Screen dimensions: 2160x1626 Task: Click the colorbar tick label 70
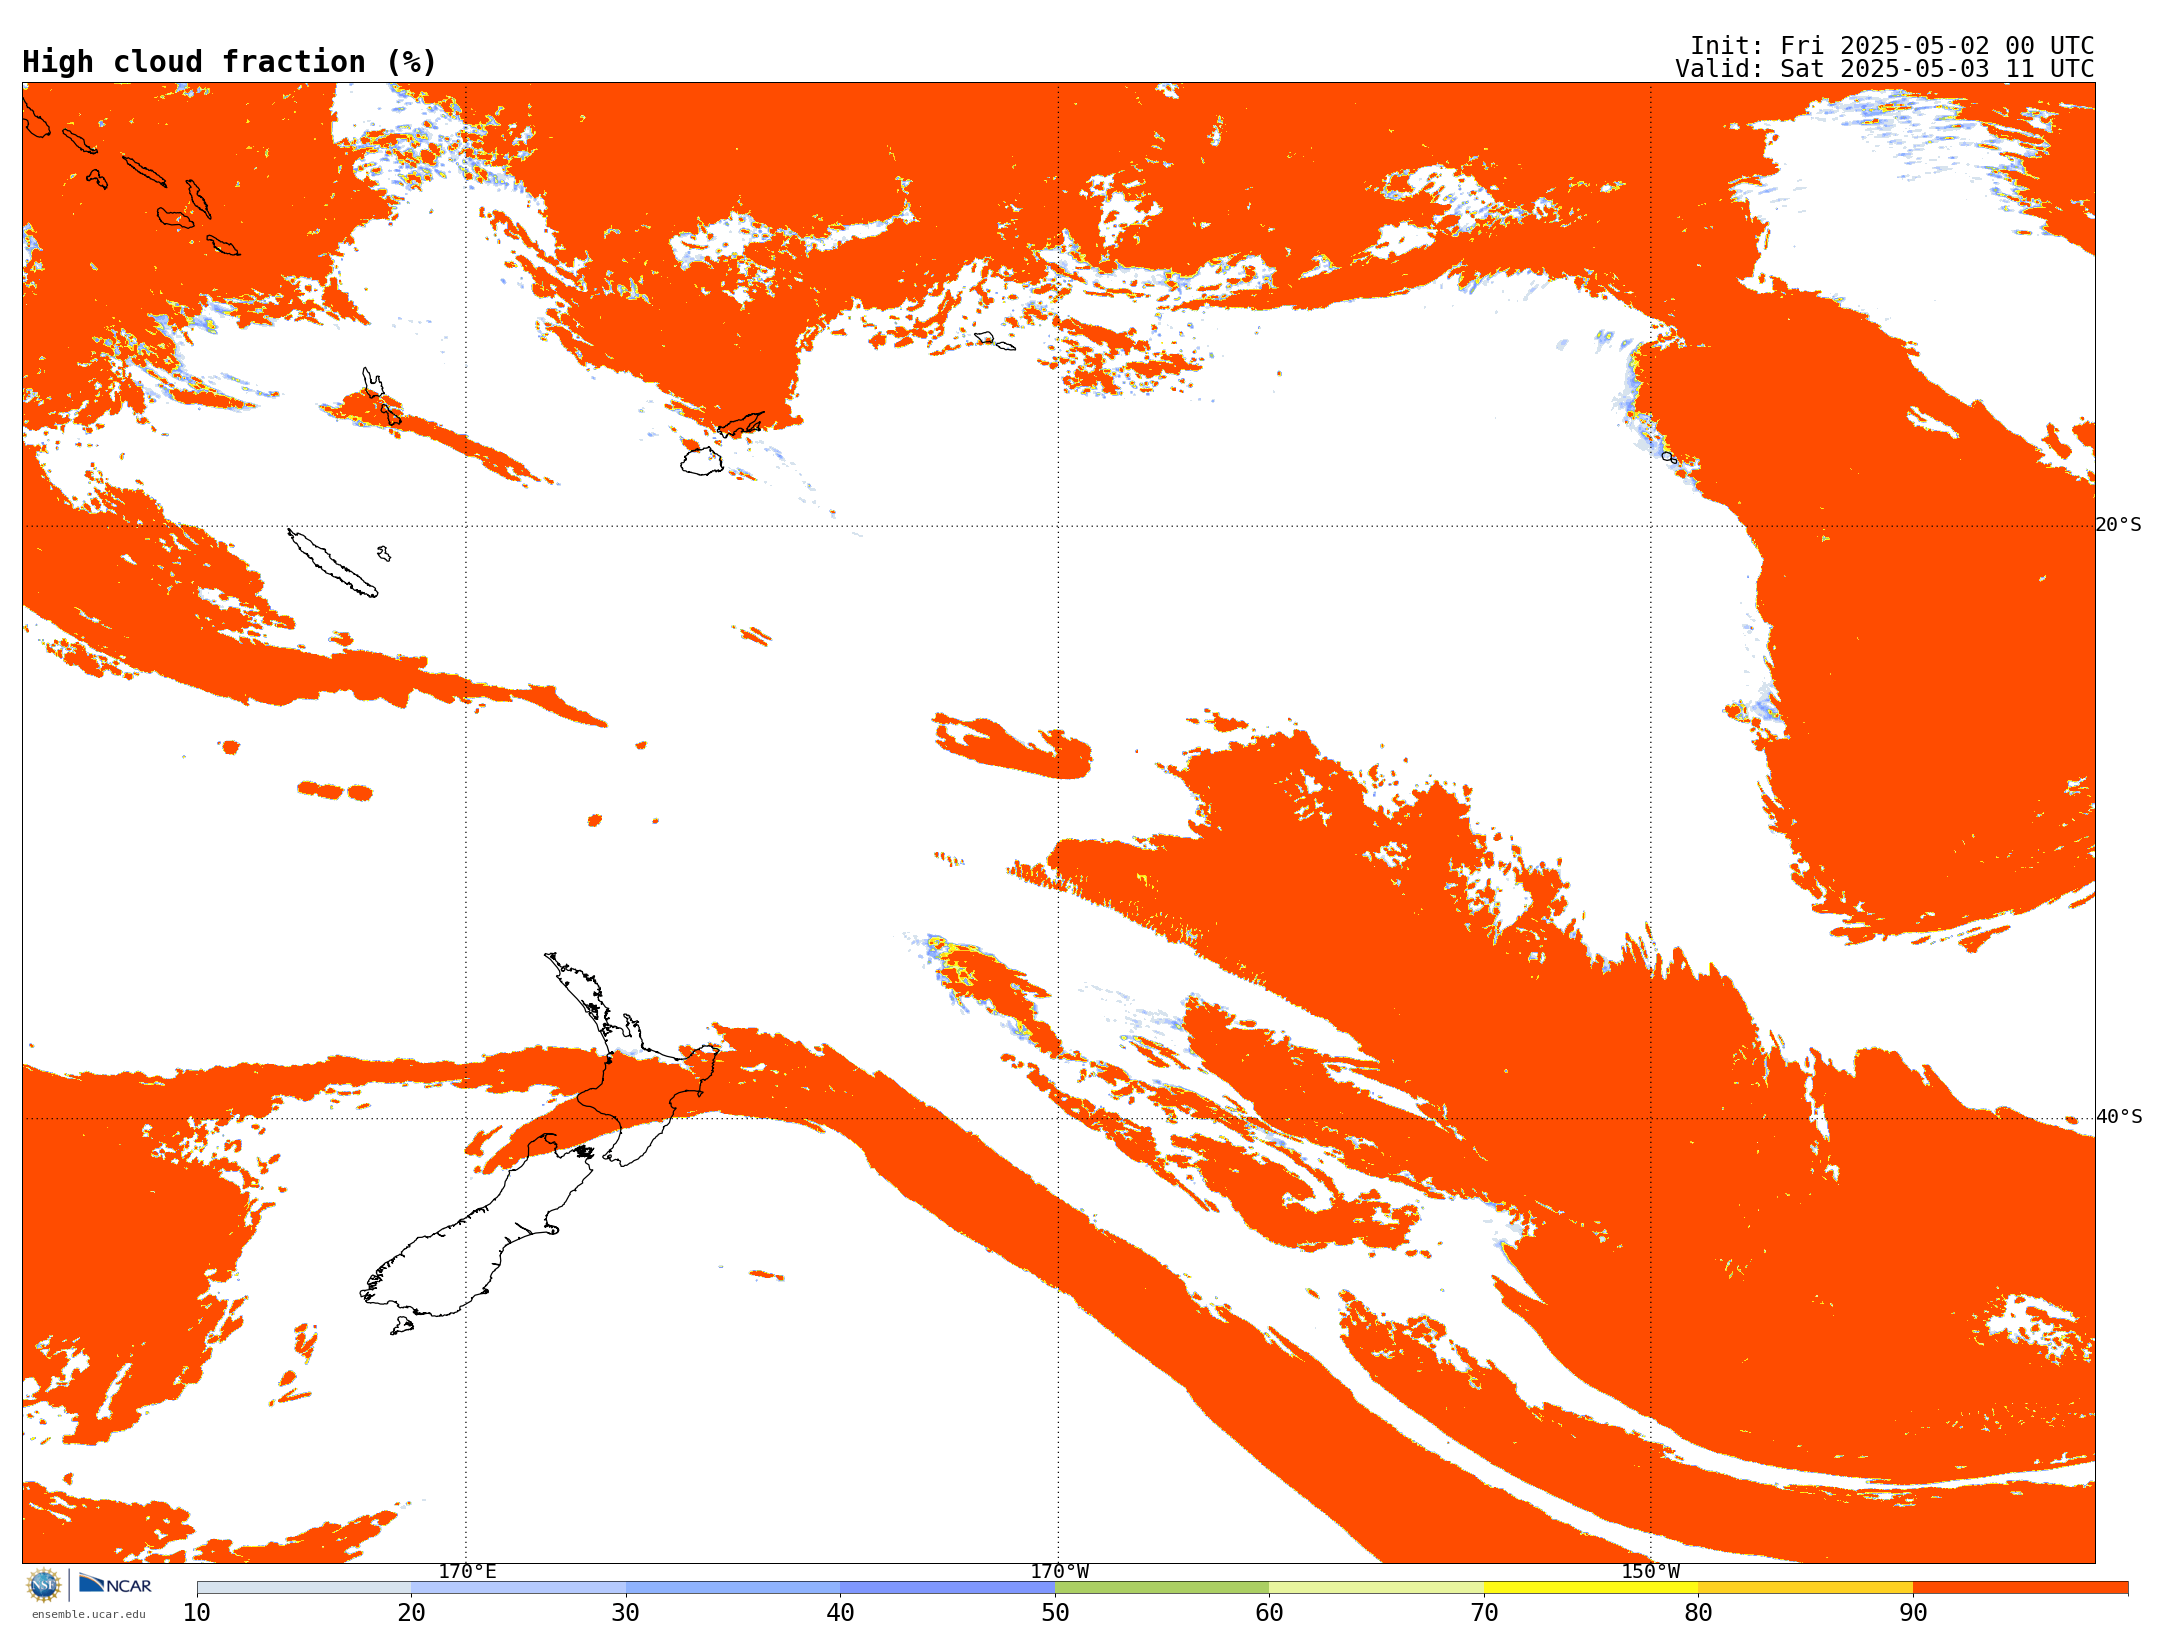click(x=1484, y=1613)
